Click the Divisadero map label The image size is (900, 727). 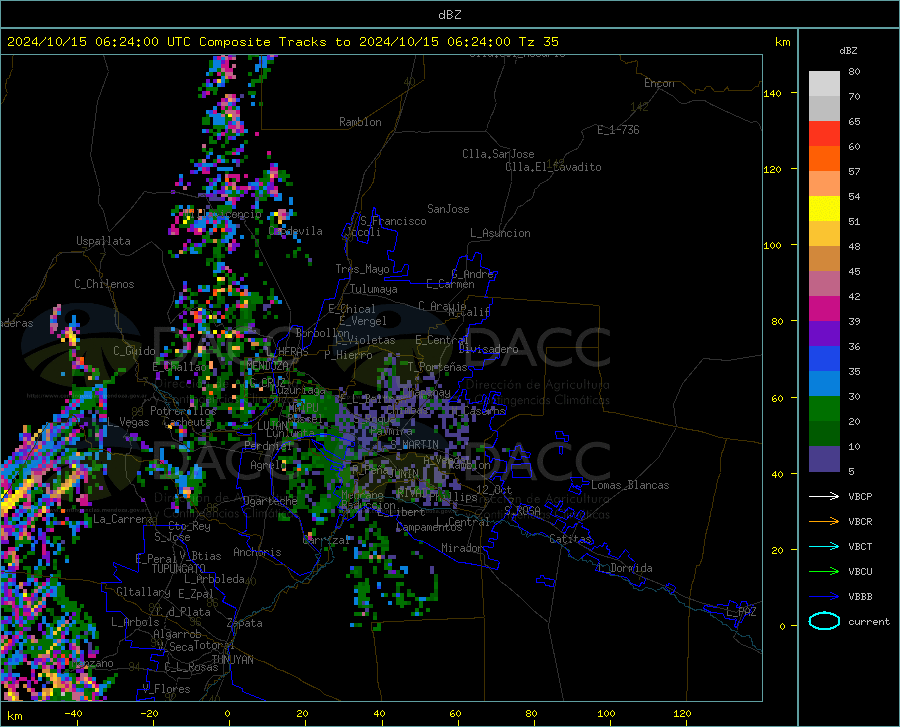tap(488, 349)
